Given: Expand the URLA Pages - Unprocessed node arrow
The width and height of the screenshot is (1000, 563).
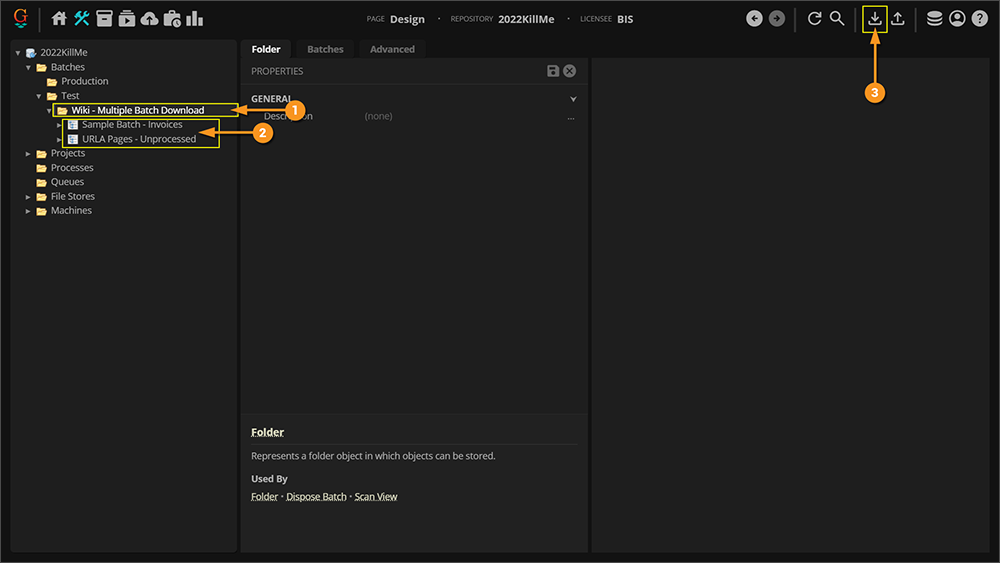Looking at the screenshot, I should point(59,139).
